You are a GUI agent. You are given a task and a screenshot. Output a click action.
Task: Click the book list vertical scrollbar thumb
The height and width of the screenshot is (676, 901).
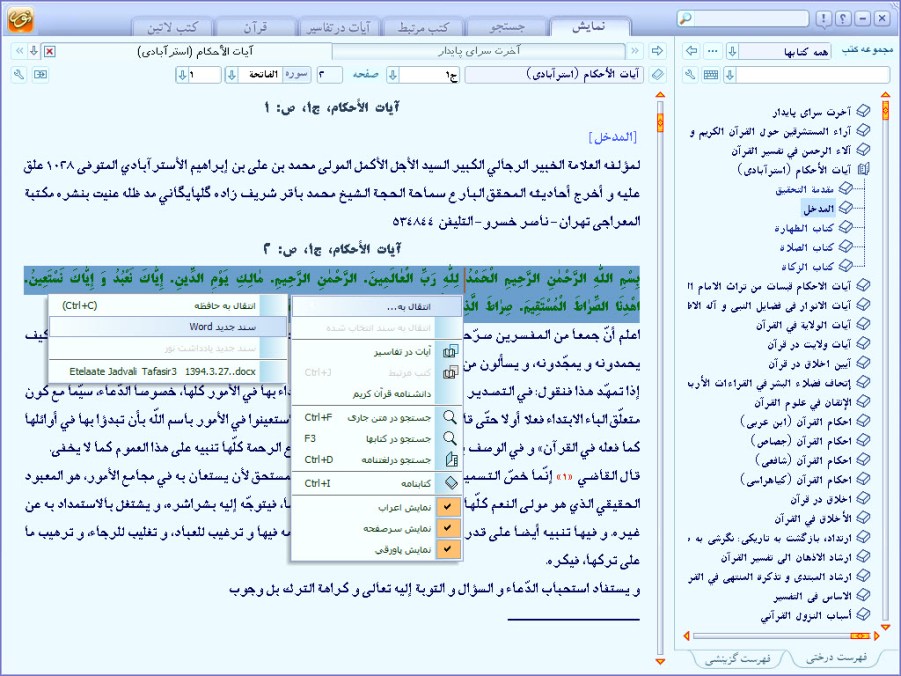[x=885, y=110]
